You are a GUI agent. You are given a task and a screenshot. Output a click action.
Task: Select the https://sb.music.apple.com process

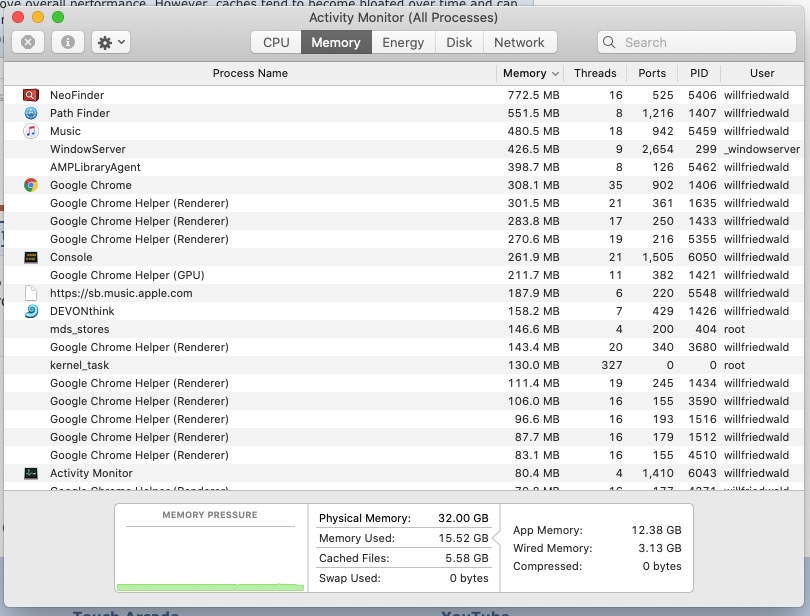pos(121,293)
